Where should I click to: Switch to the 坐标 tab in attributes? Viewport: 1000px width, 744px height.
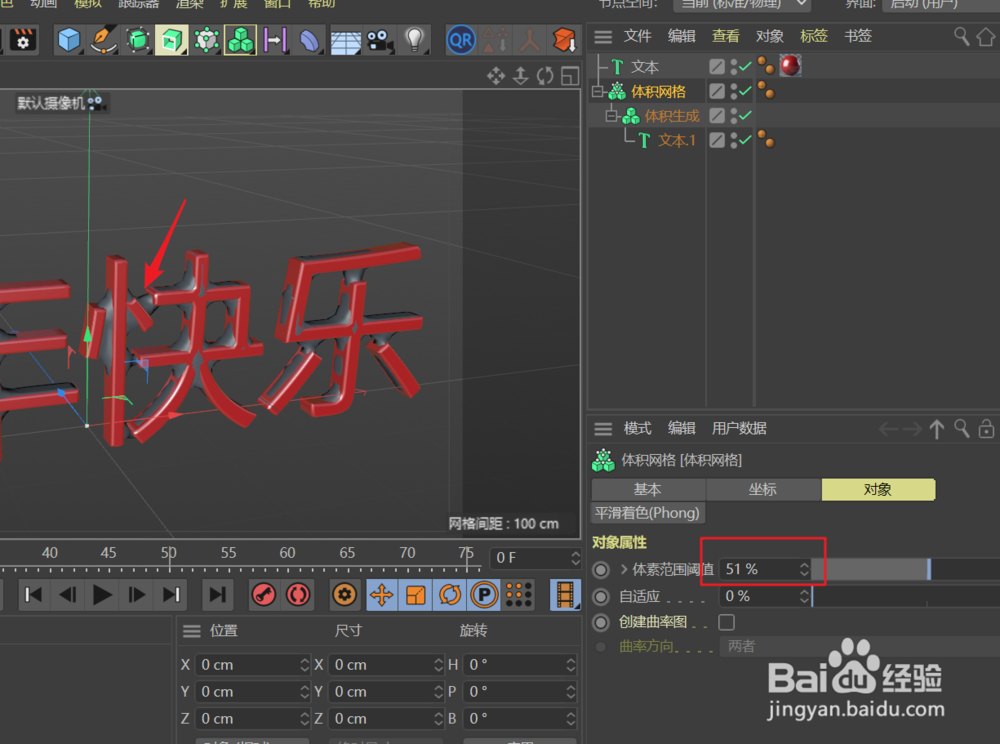click(x=763, y=490)
